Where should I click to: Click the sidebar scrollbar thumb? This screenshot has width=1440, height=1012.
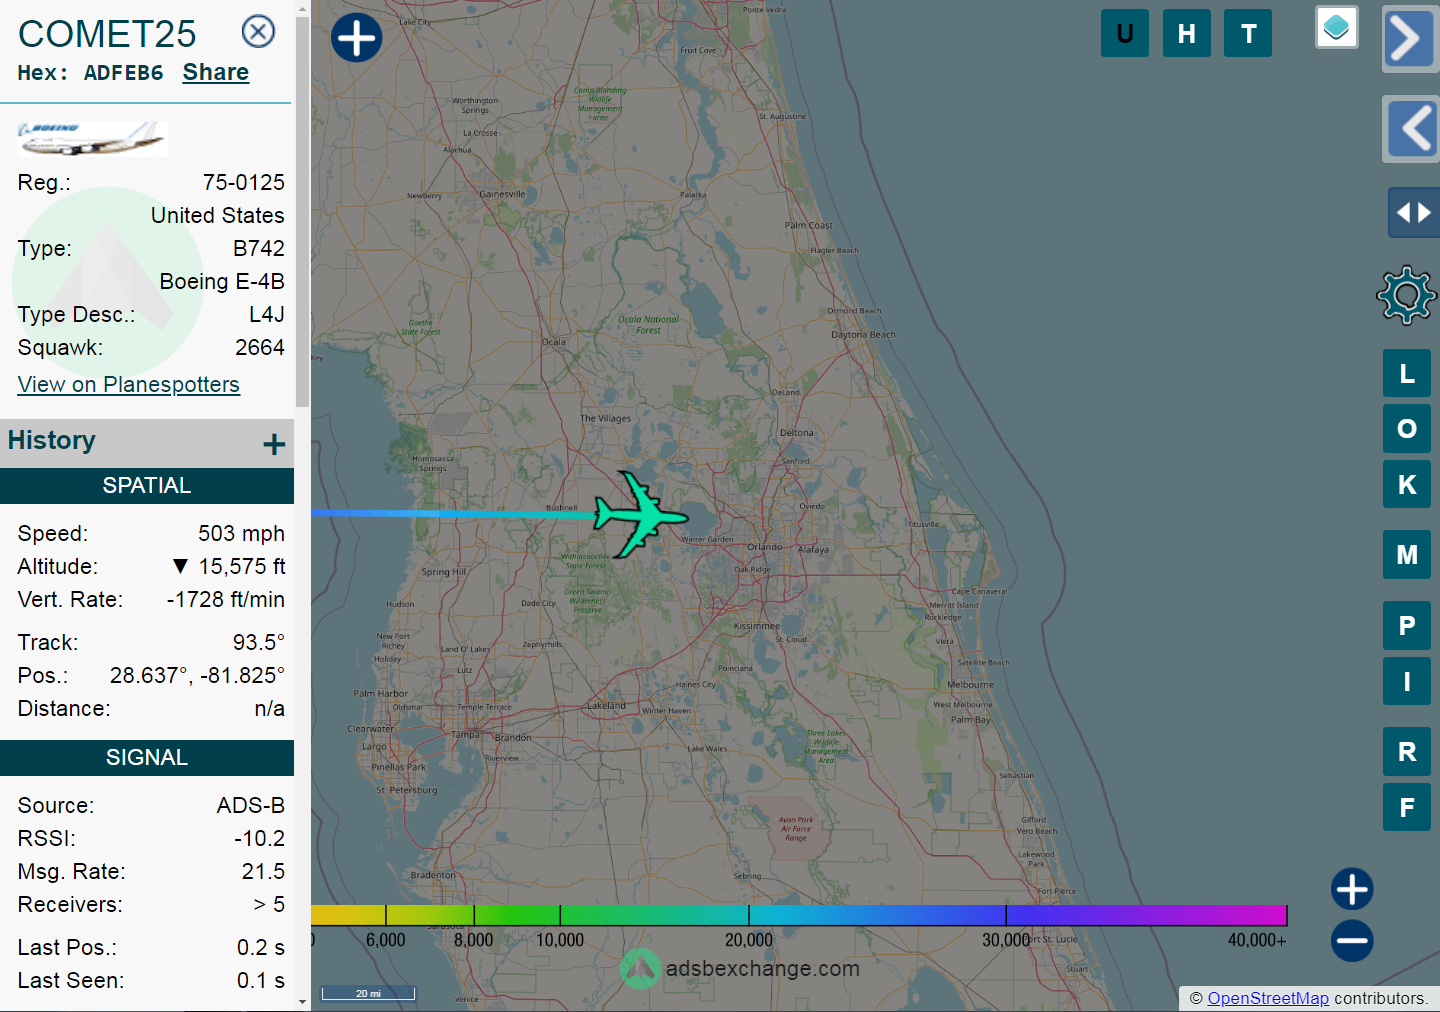(302, 210)
